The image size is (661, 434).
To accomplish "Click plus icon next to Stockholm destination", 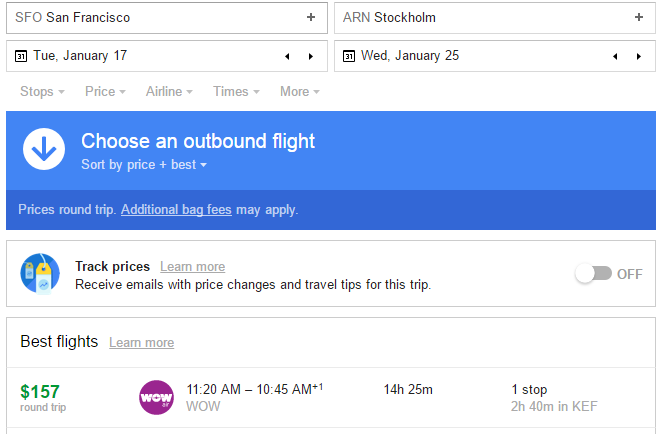I will click(x=638, y=17).
